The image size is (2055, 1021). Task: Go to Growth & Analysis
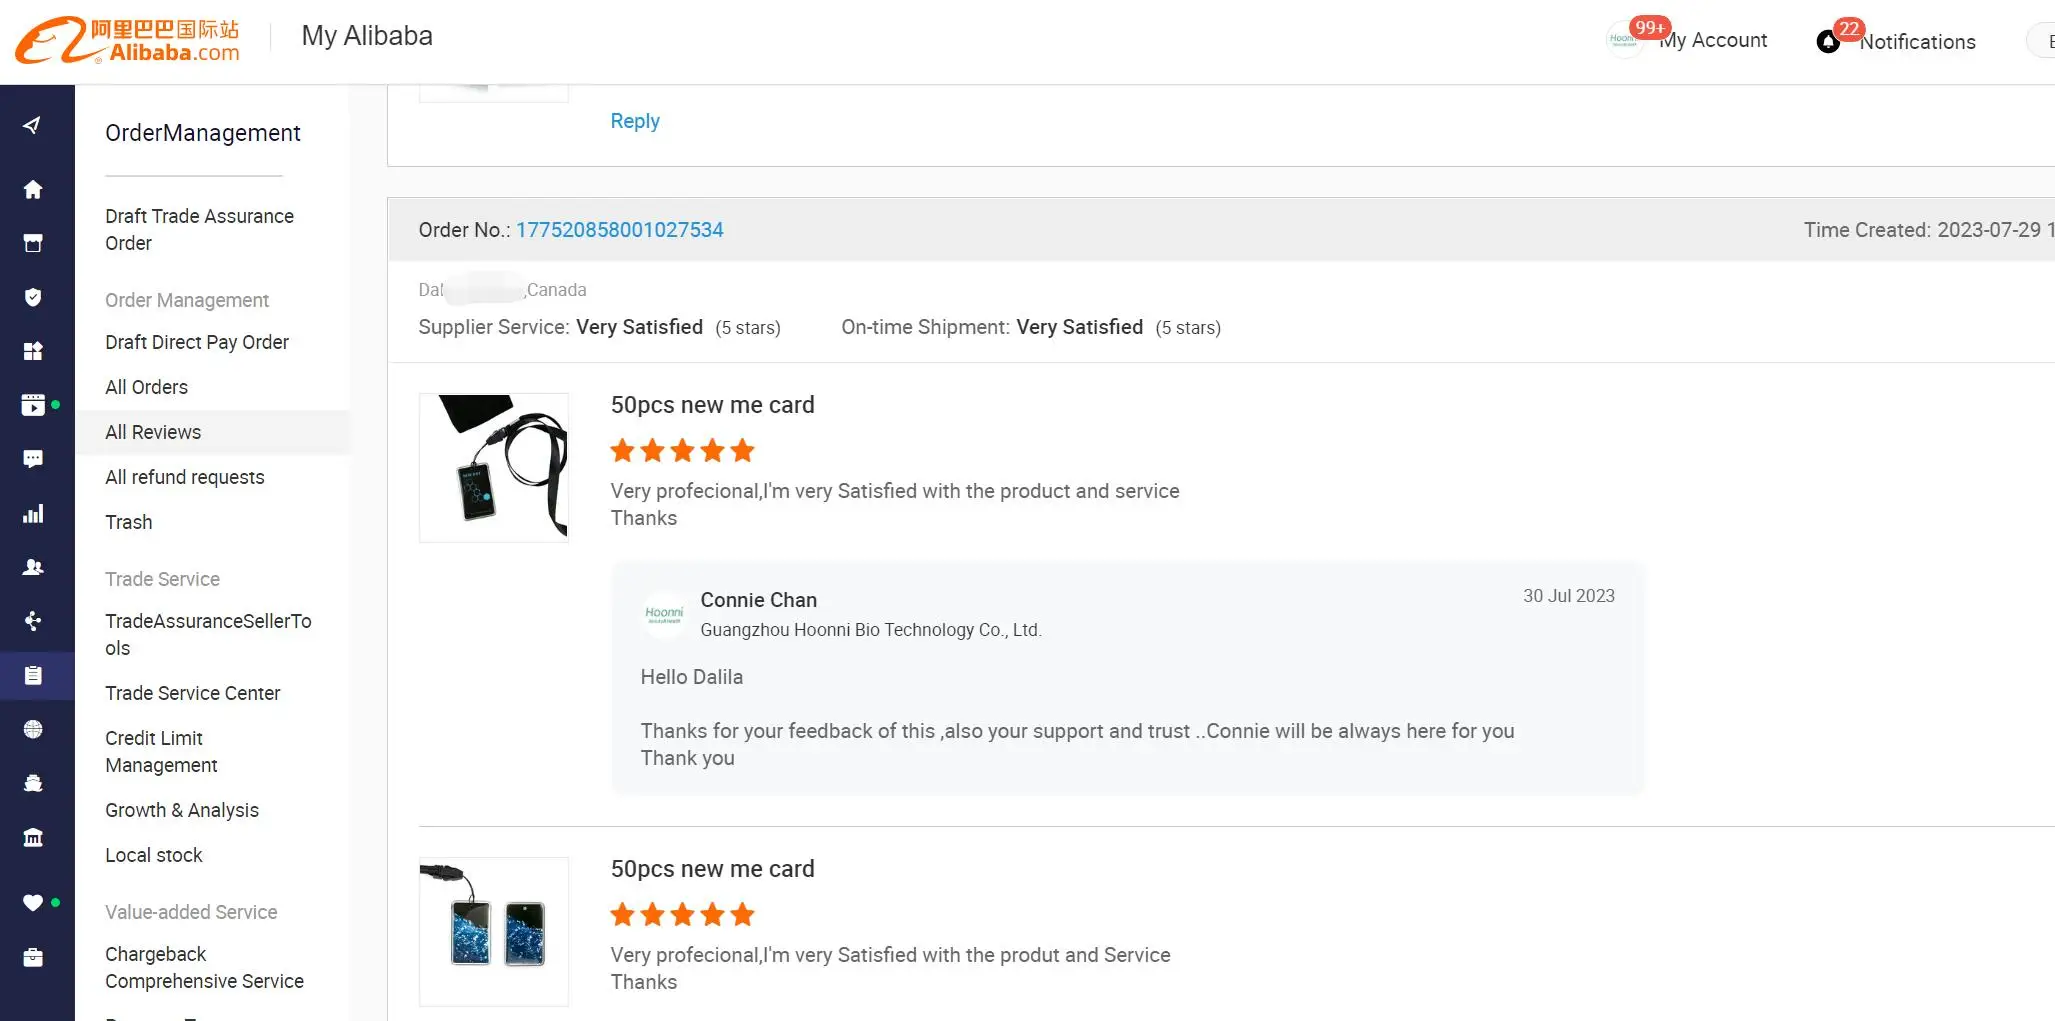coord(182,810)
